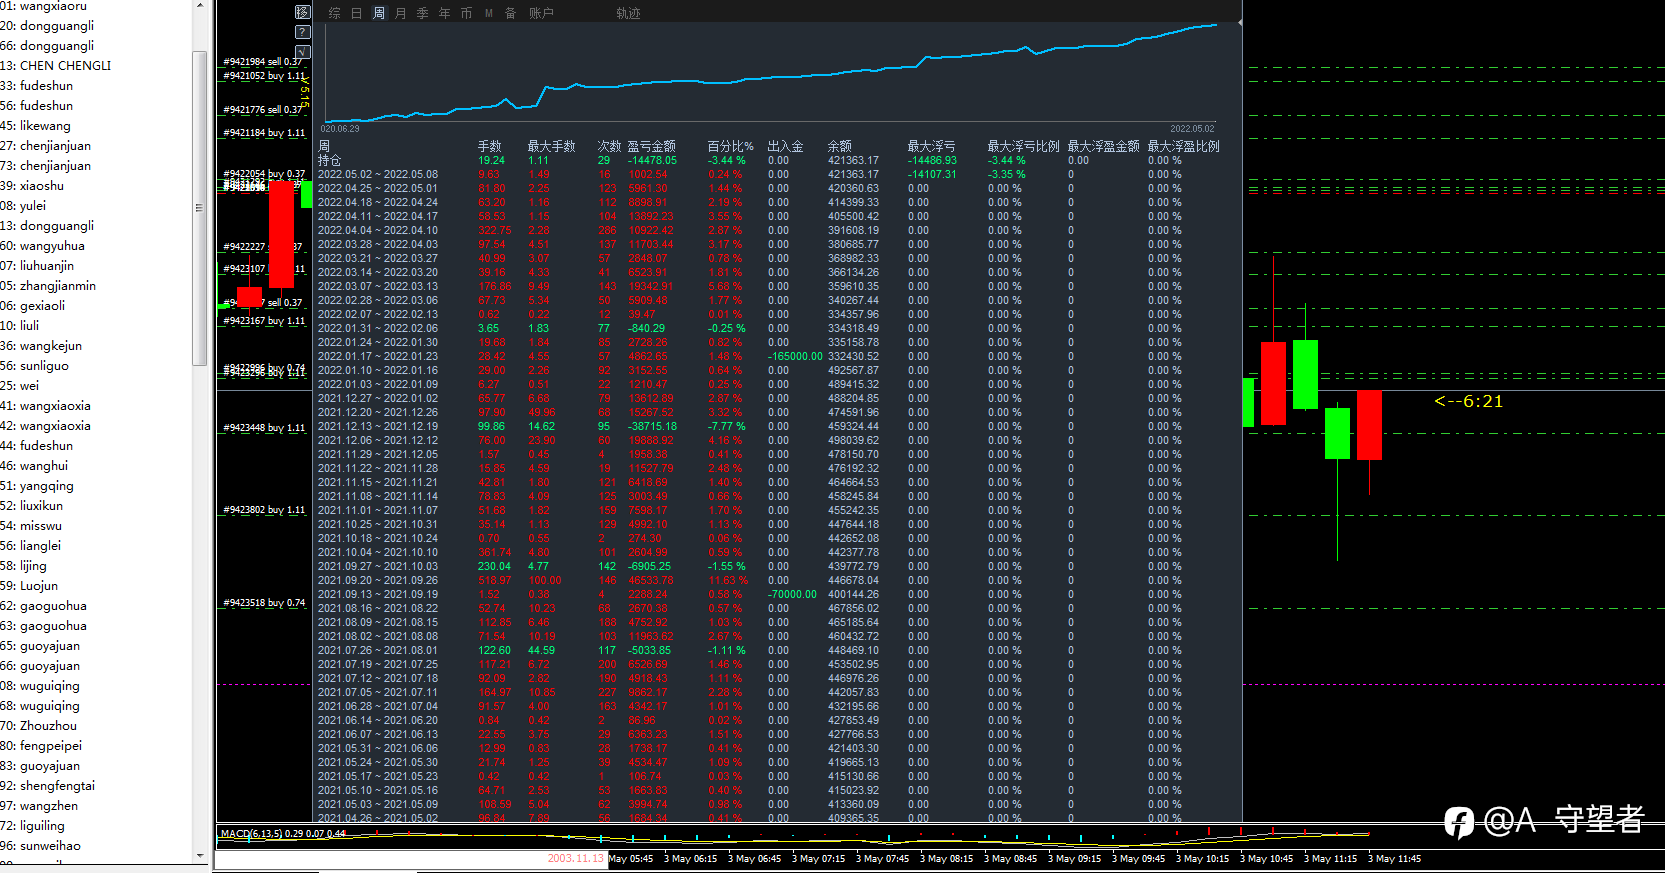Switch to the 综 summary tab

335,13
